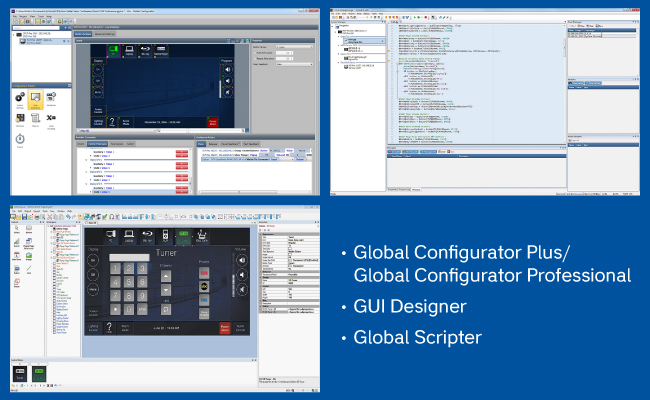Select the Timers clock icon
Viewport: 650px width, 400px height.
20,139
